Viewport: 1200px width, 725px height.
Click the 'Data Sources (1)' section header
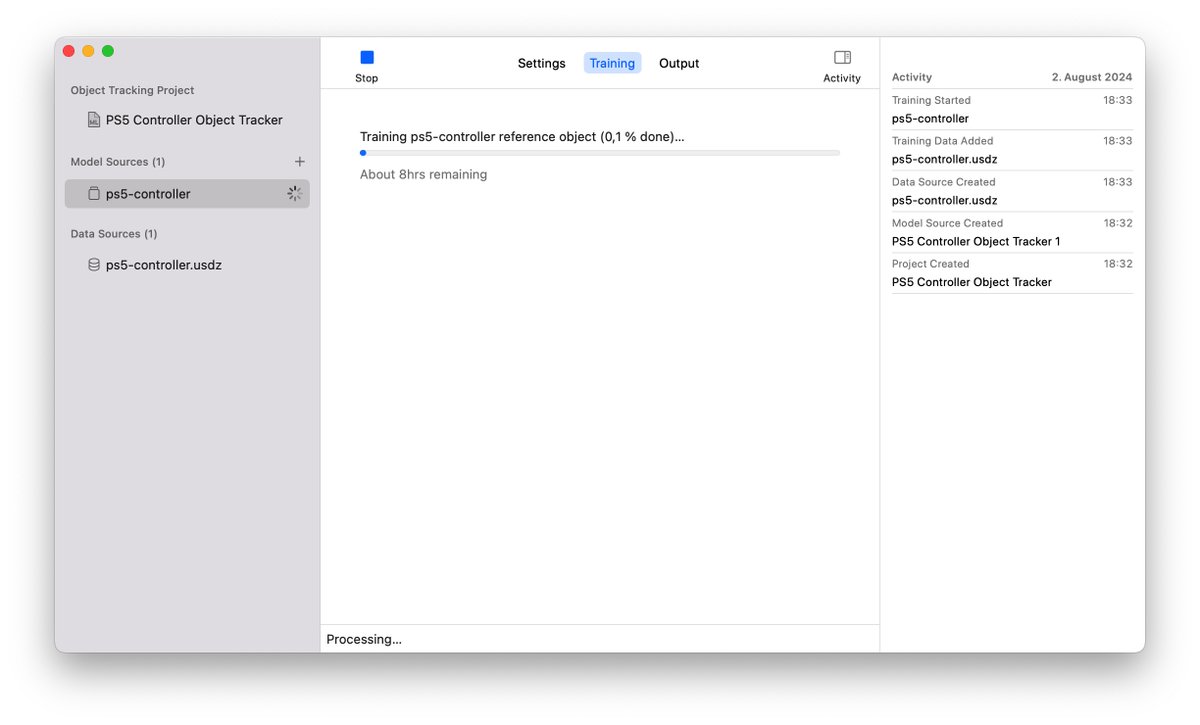tap(114, 234)
